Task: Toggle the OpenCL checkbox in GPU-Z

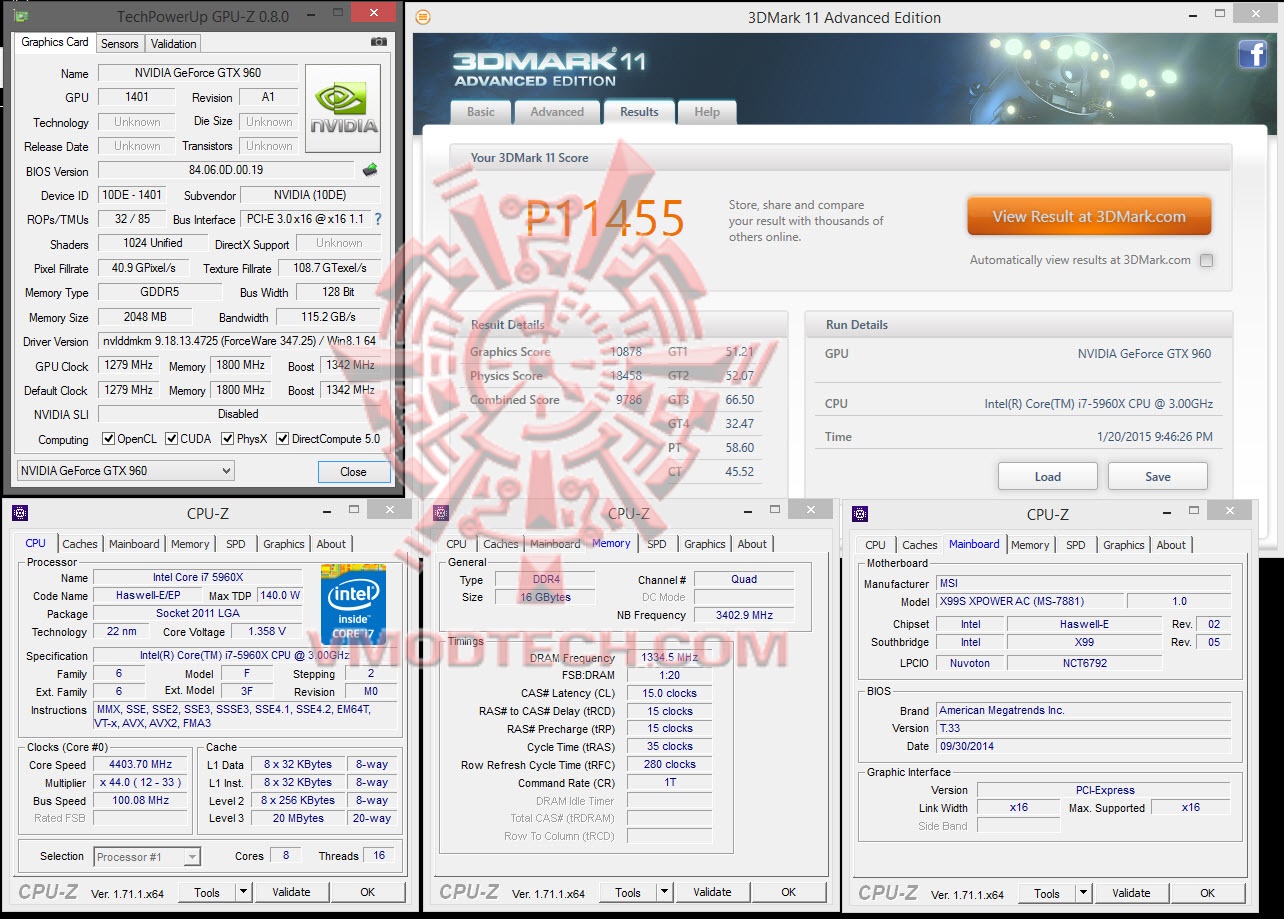Action: (109, 439)
